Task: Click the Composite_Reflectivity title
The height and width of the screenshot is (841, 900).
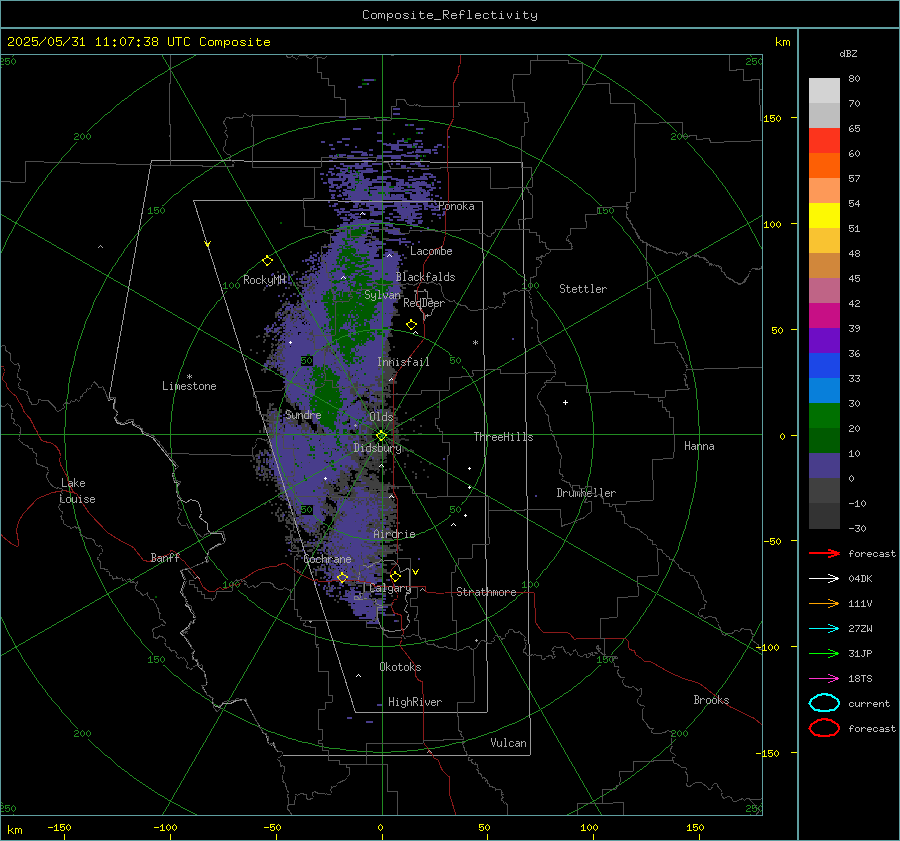Action: coord(449,15)
